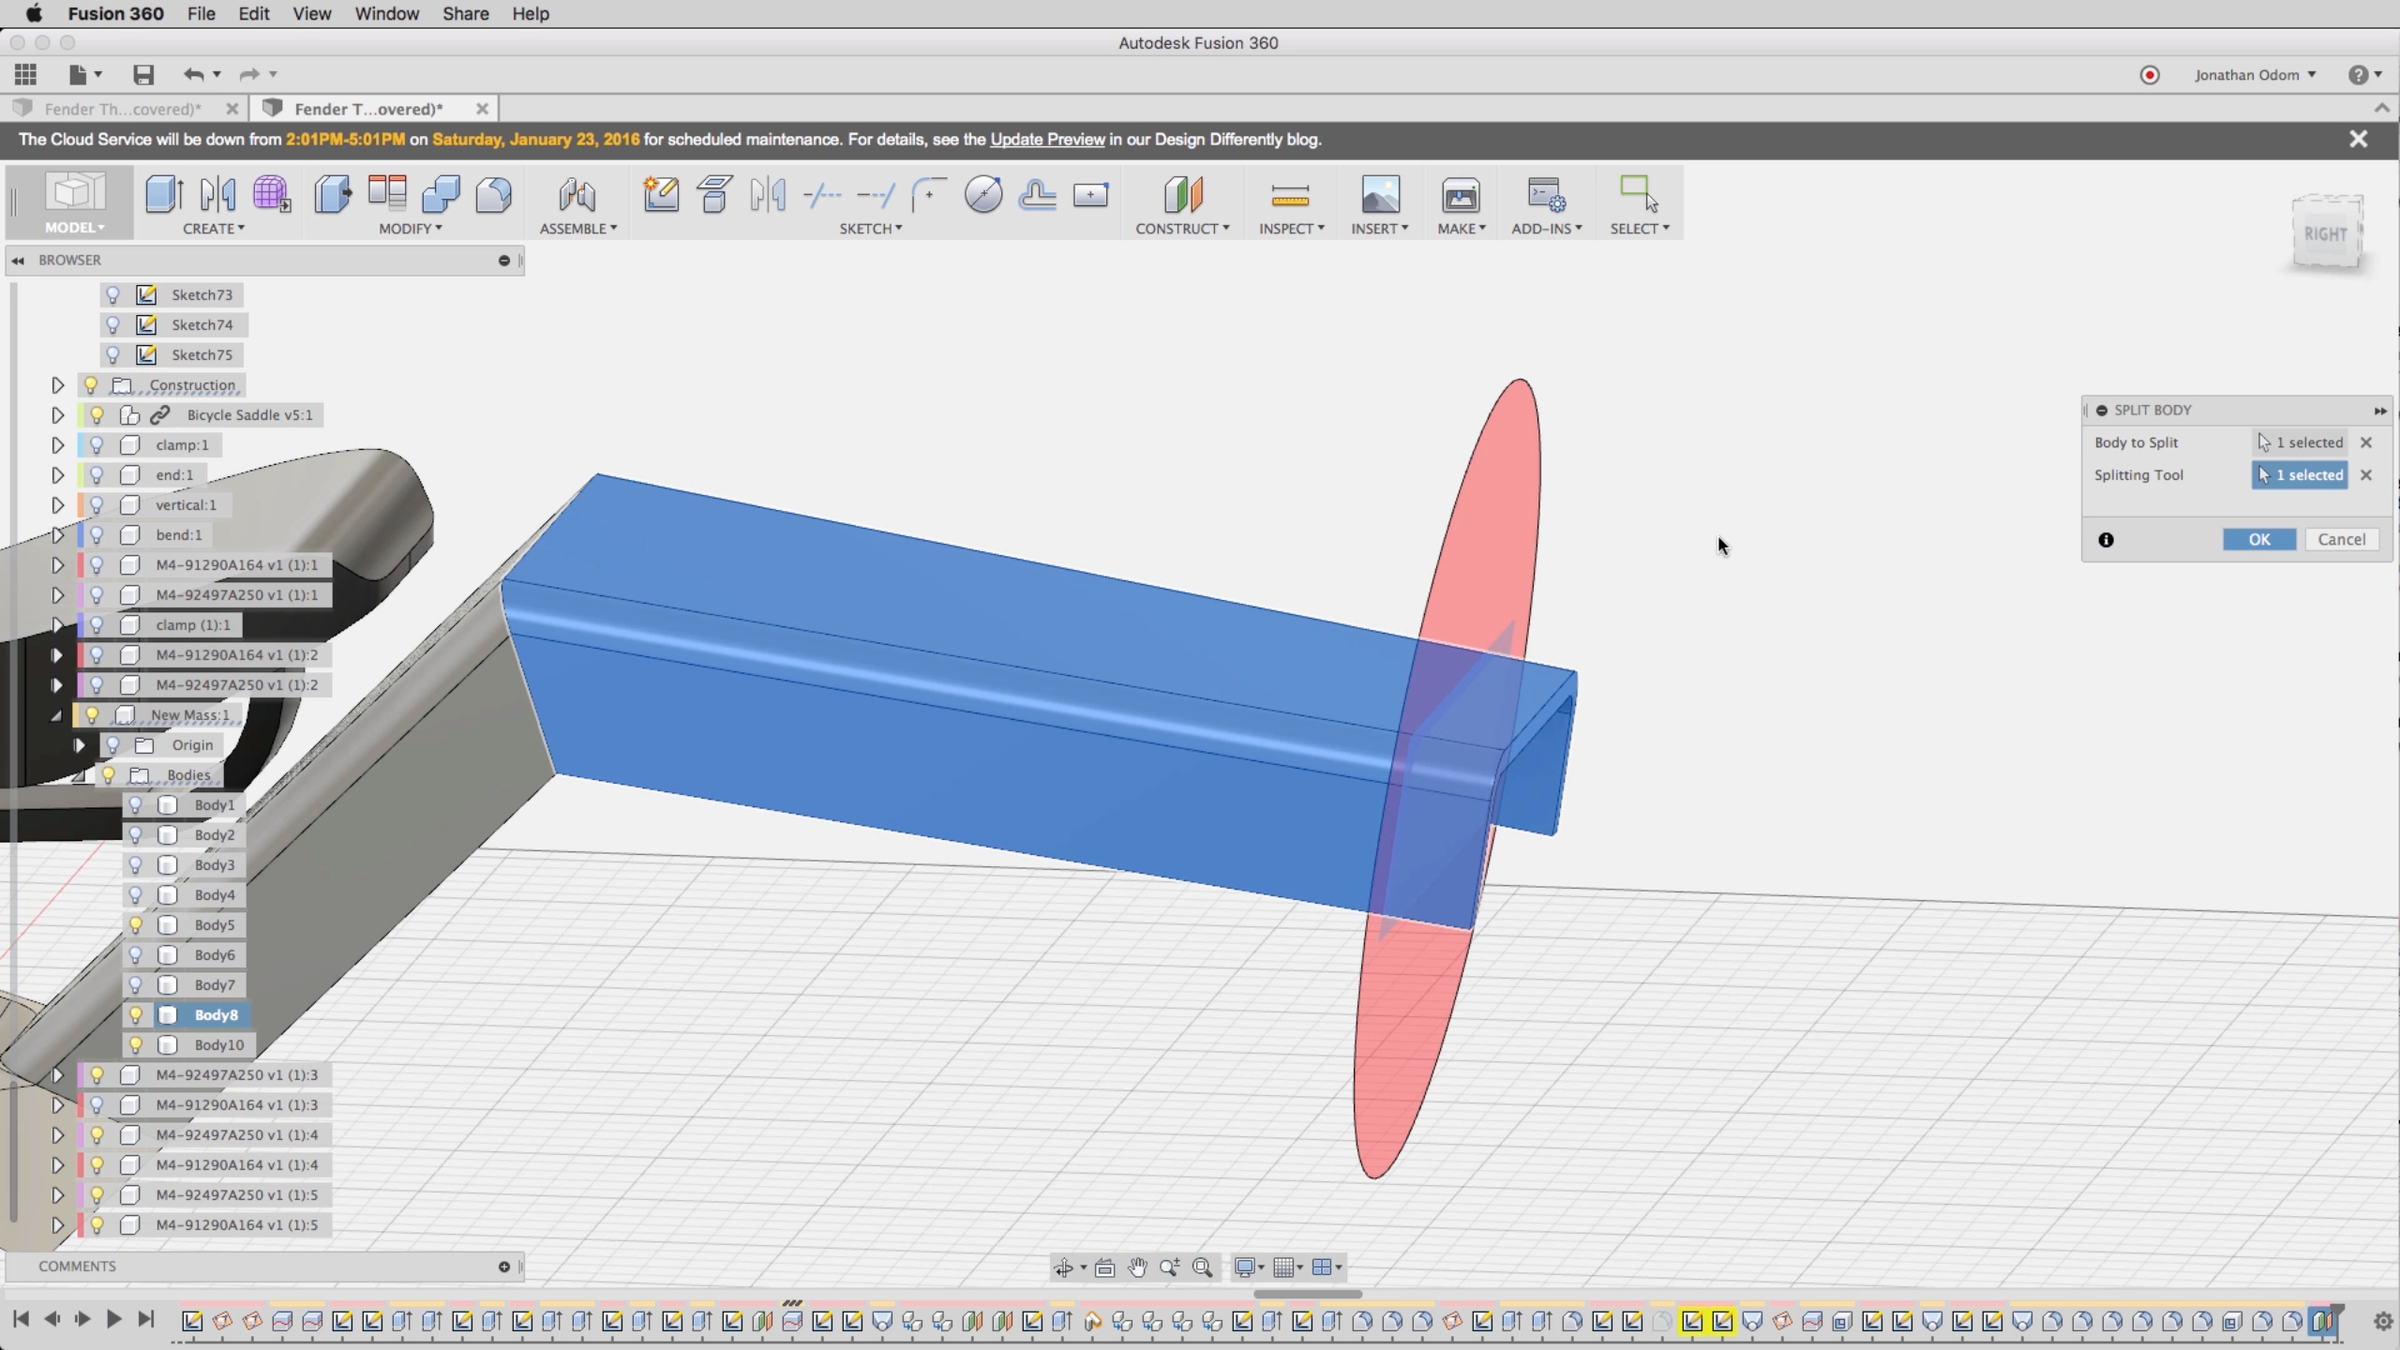Screen dimensions: 2400x1350
Task: Switch to the first Fender document tab
Action: [122, 109]
